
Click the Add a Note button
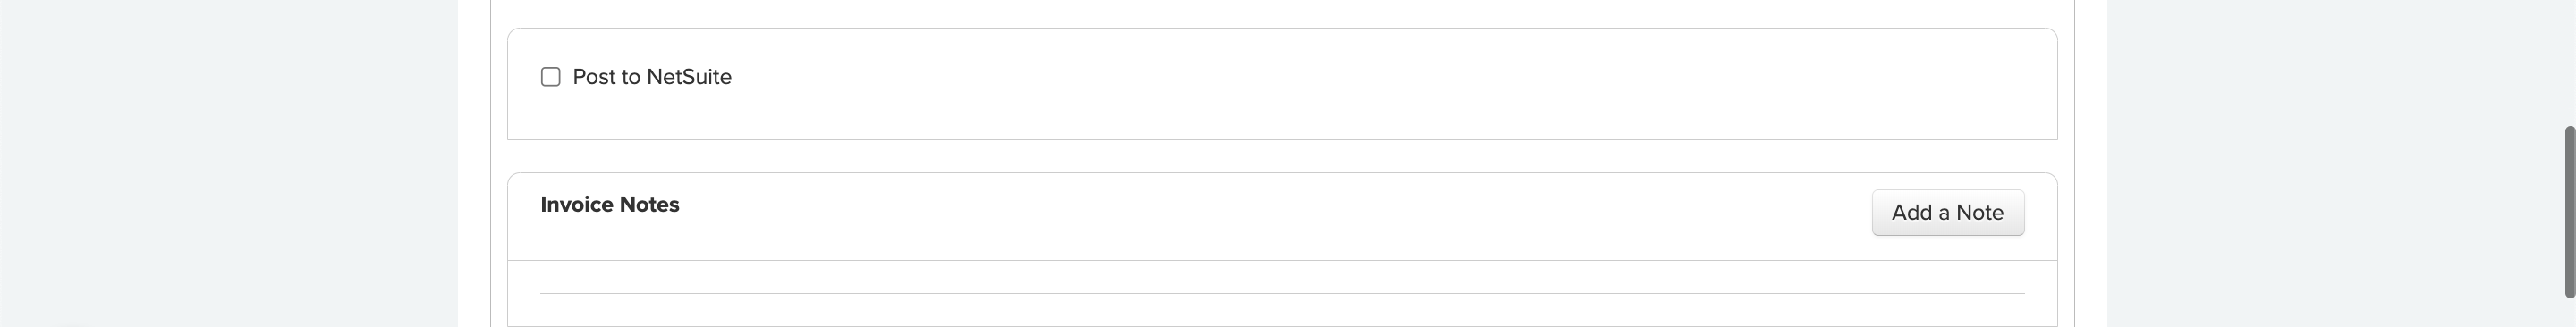pos(1947,213)
